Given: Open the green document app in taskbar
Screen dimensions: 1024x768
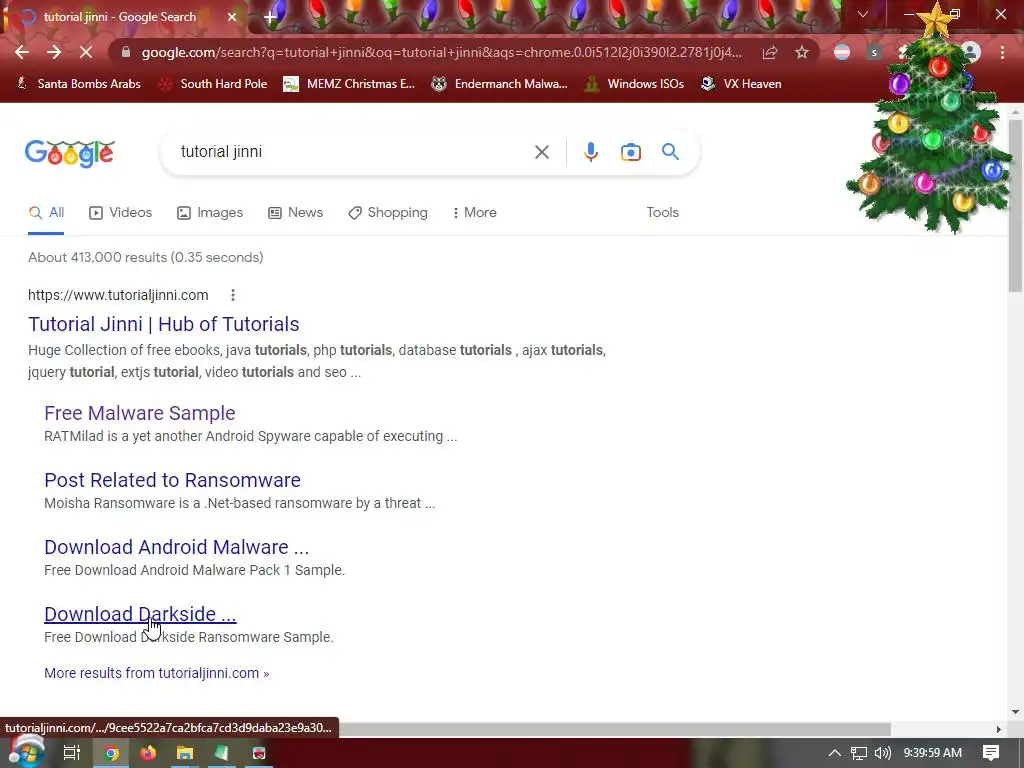Looking at the screenshot, I should (221, 753).
